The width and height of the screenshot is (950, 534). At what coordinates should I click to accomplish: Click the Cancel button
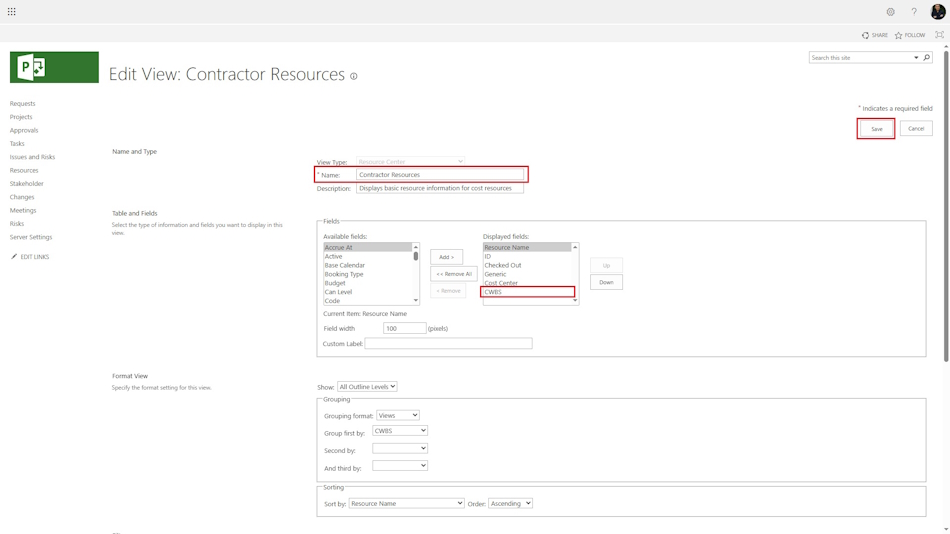tap(916, 128)
